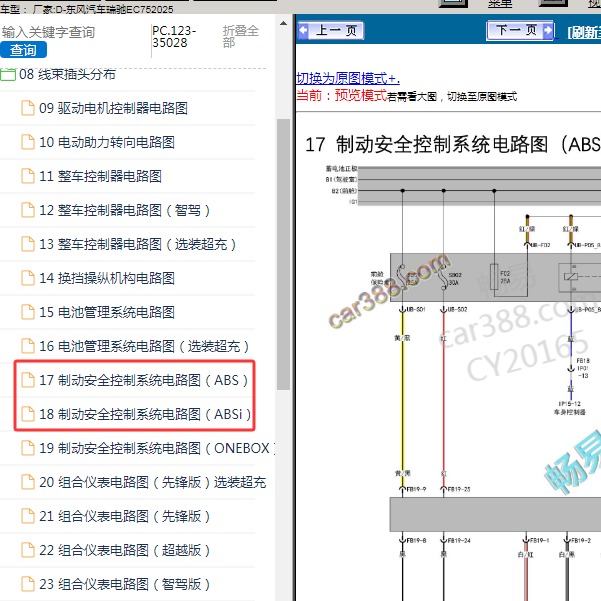
Task: Click the 菜单 menu label in the title area
Action: [500, 3]
